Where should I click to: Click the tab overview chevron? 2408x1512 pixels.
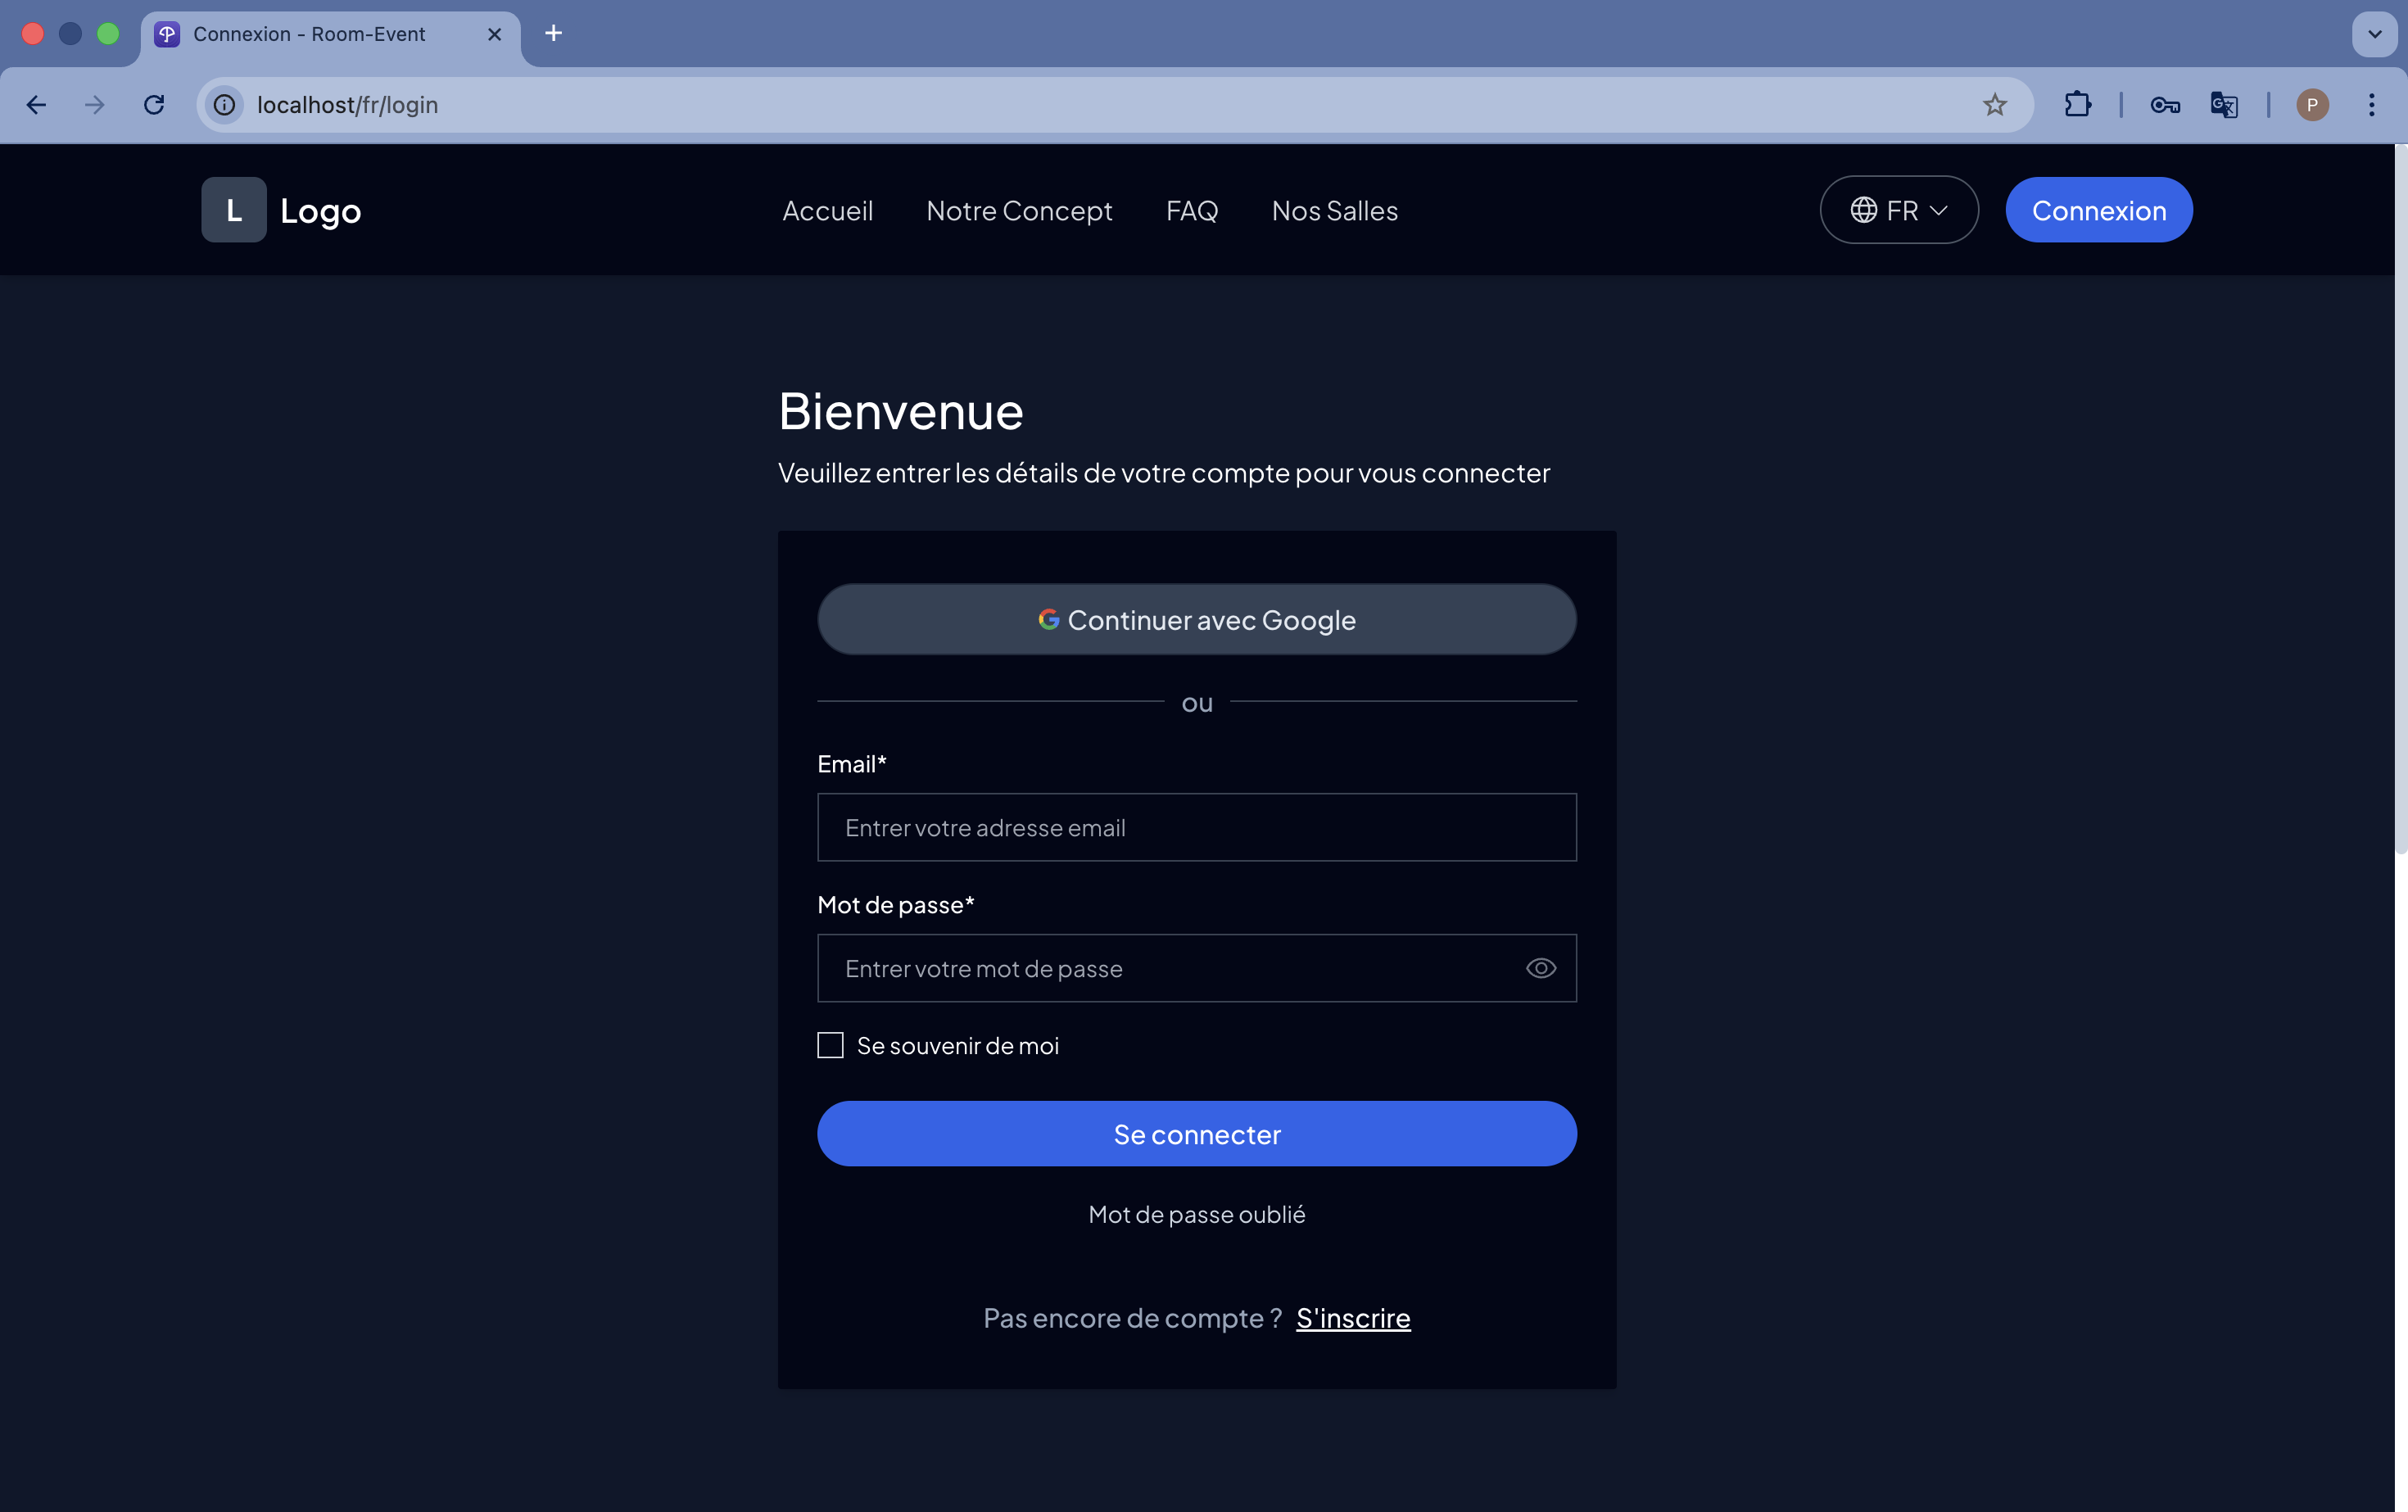(x=2374, y=34)
